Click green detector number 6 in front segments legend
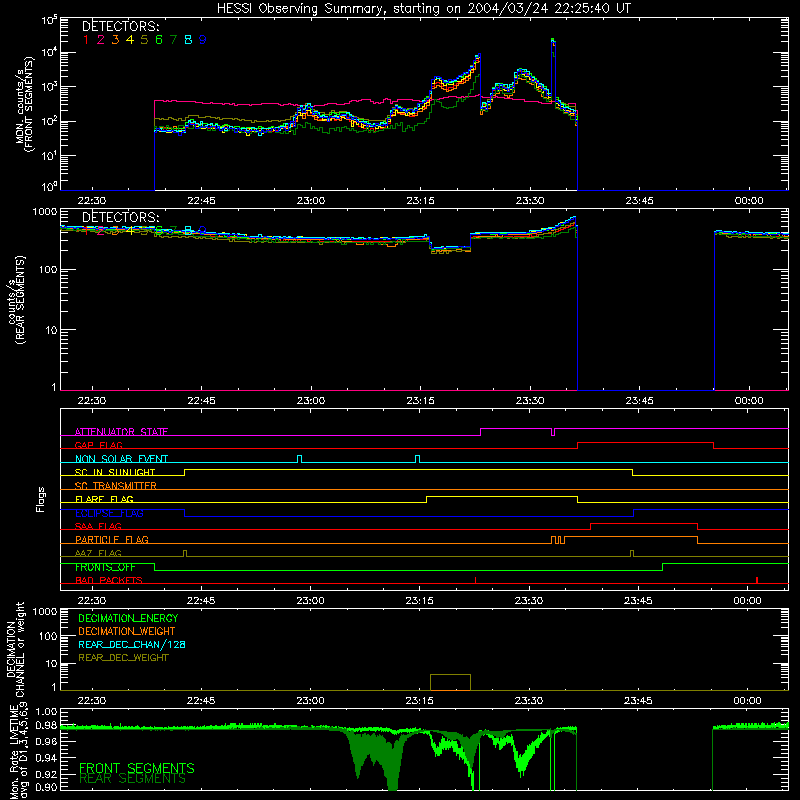The width and height of the screenshot is (800, 800). 159,40
